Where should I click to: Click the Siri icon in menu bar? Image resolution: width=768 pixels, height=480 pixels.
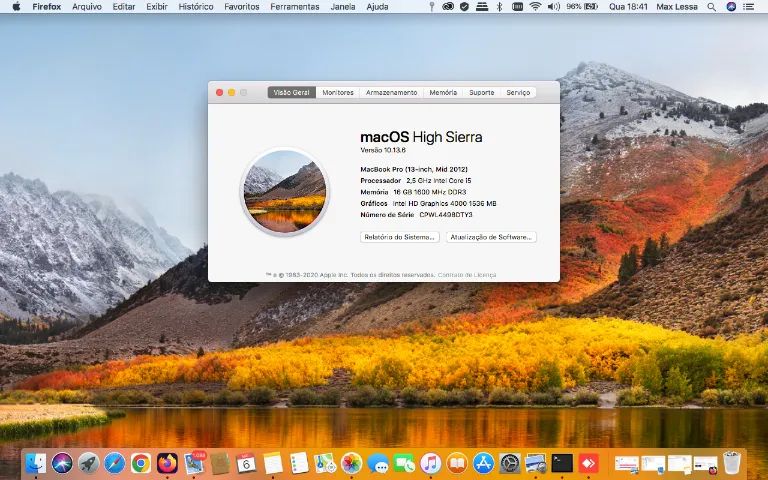coord(731,7)
